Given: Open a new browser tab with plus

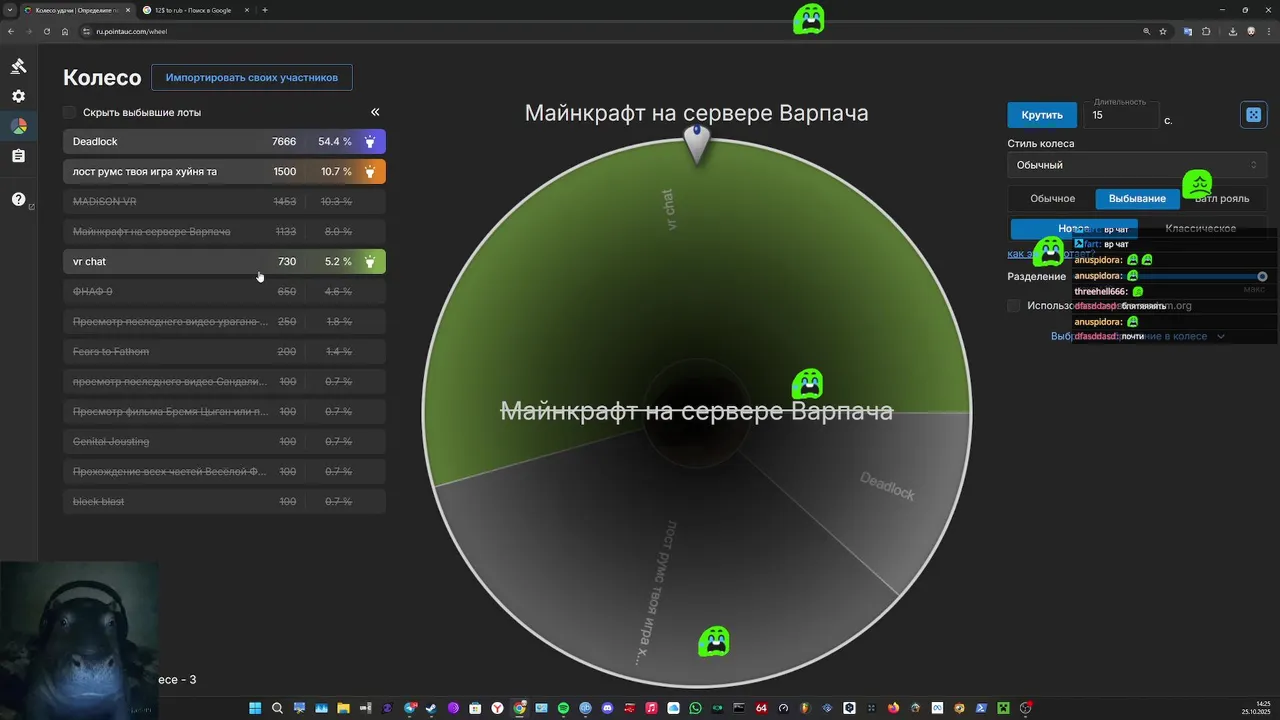Looking at the screenshot, I should tap(264, 10).
